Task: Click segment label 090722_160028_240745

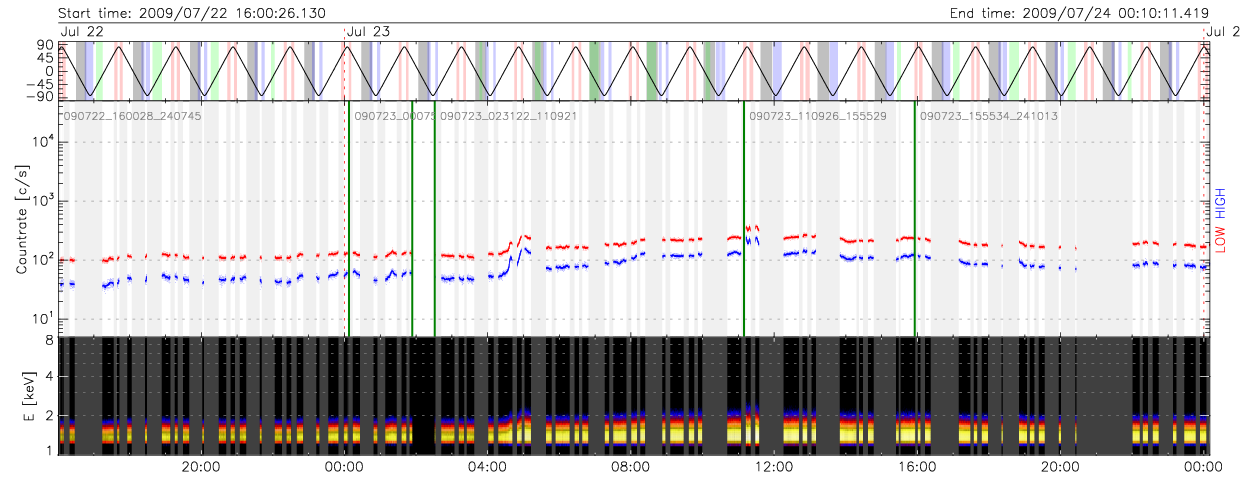Action: (132, 116)
